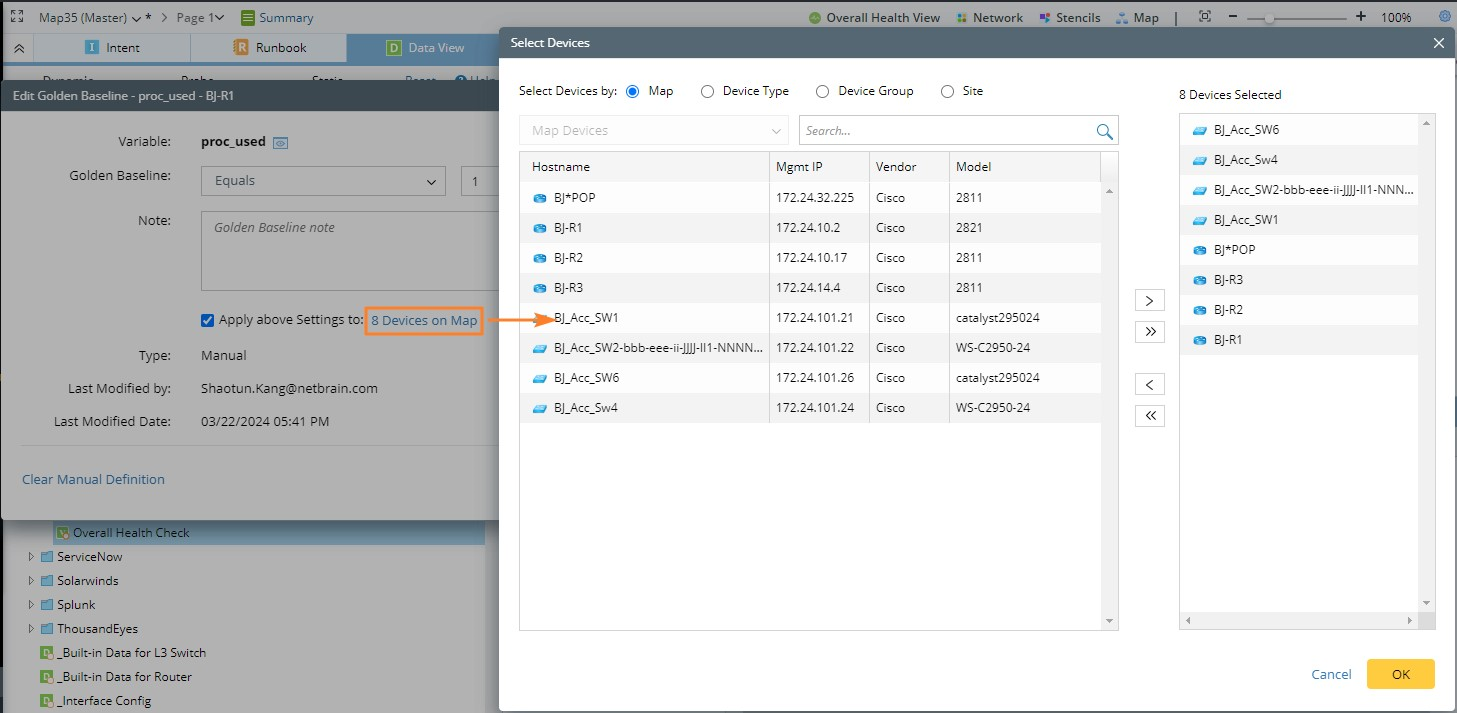Select the Device Type radio button
1457x713 pixels.
coord(708,91)
